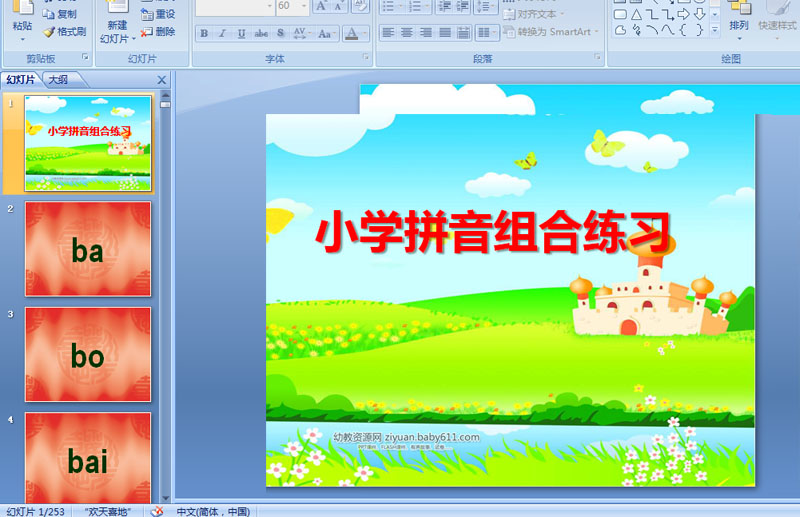
Task: Toggle text shadow (S) formatting
Action: pos(281,34)
